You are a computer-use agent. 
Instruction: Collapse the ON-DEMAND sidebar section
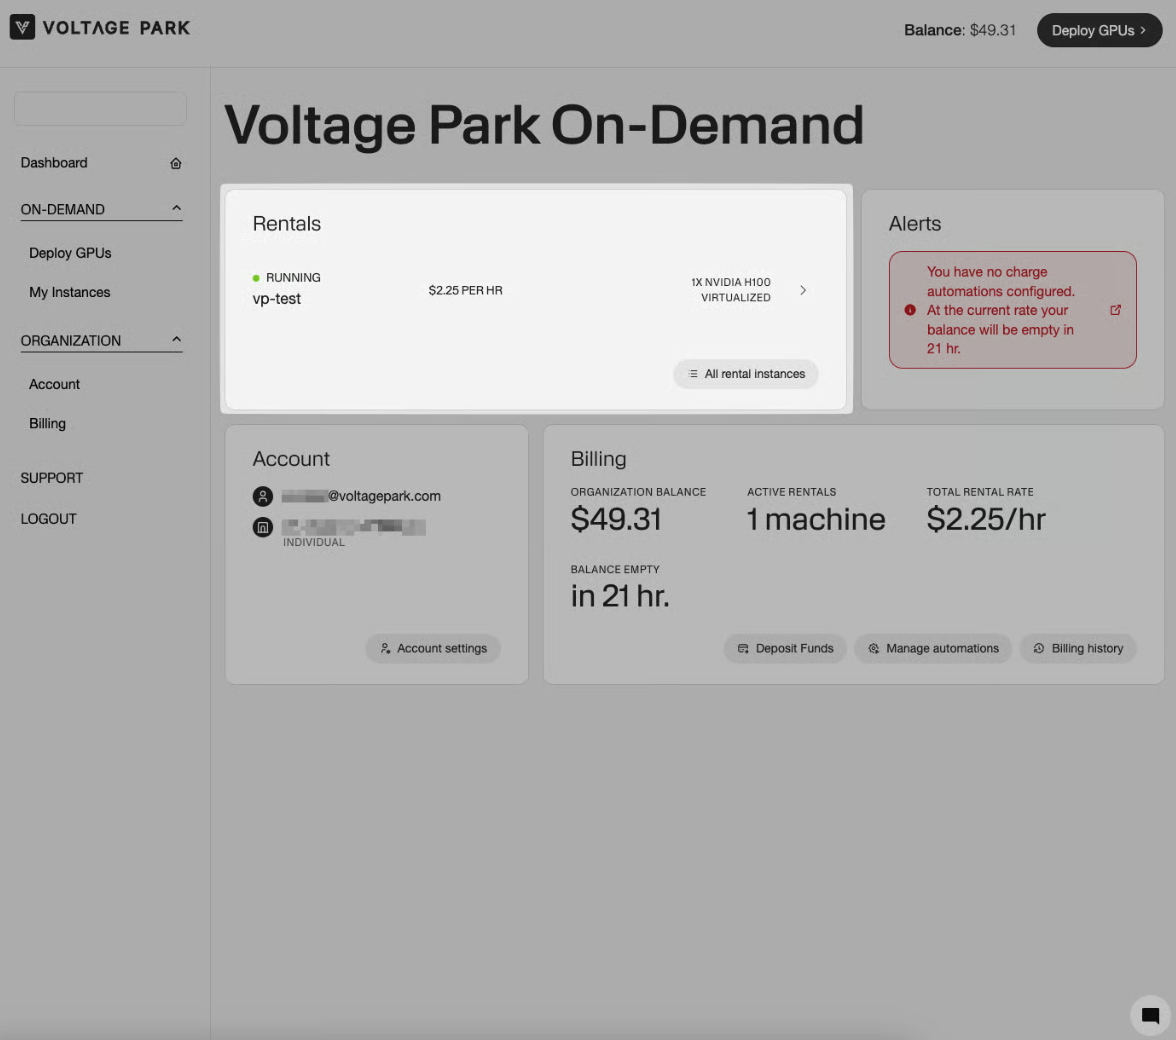pos(176,209)
